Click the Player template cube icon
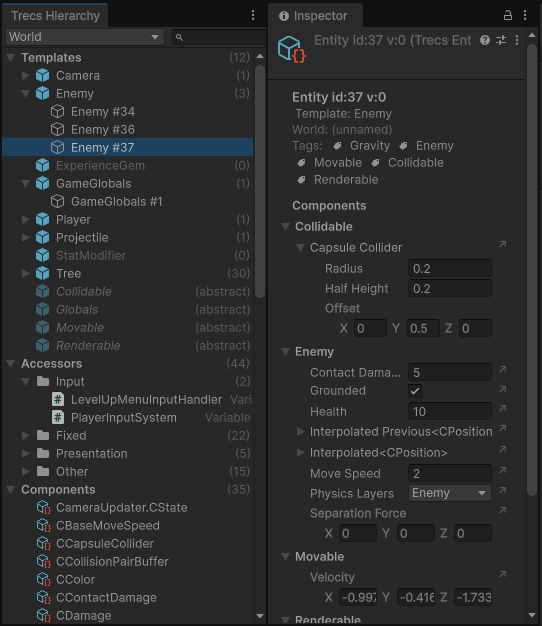The image size is (542, 626). 42,219
